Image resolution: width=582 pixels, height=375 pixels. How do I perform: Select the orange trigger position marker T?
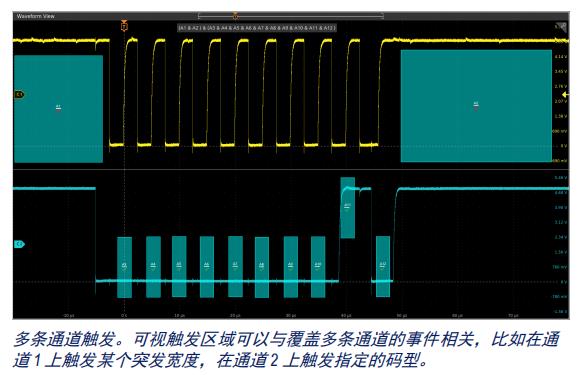click(124, 26)
